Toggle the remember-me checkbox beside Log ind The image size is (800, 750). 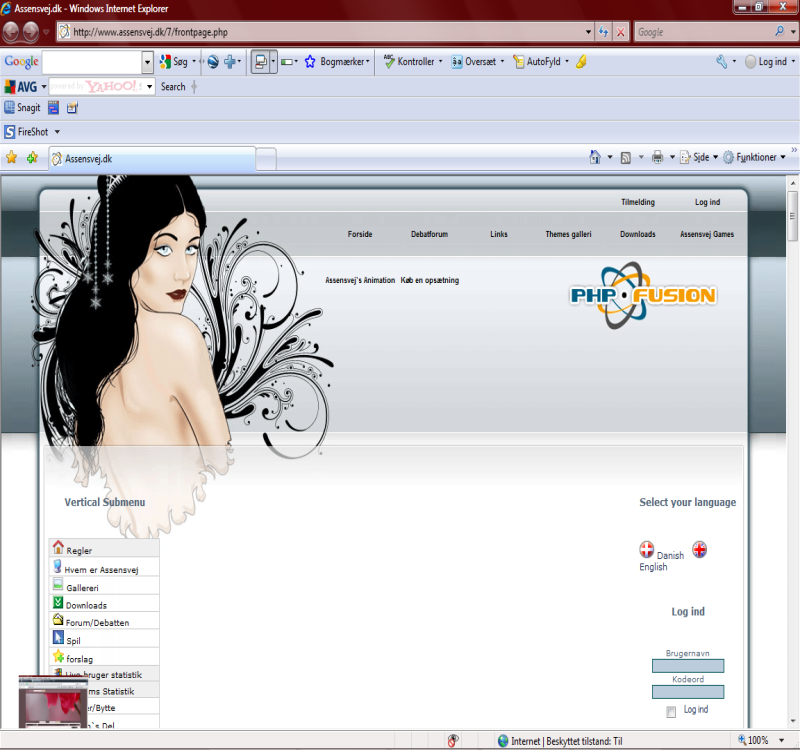point(671,712)
